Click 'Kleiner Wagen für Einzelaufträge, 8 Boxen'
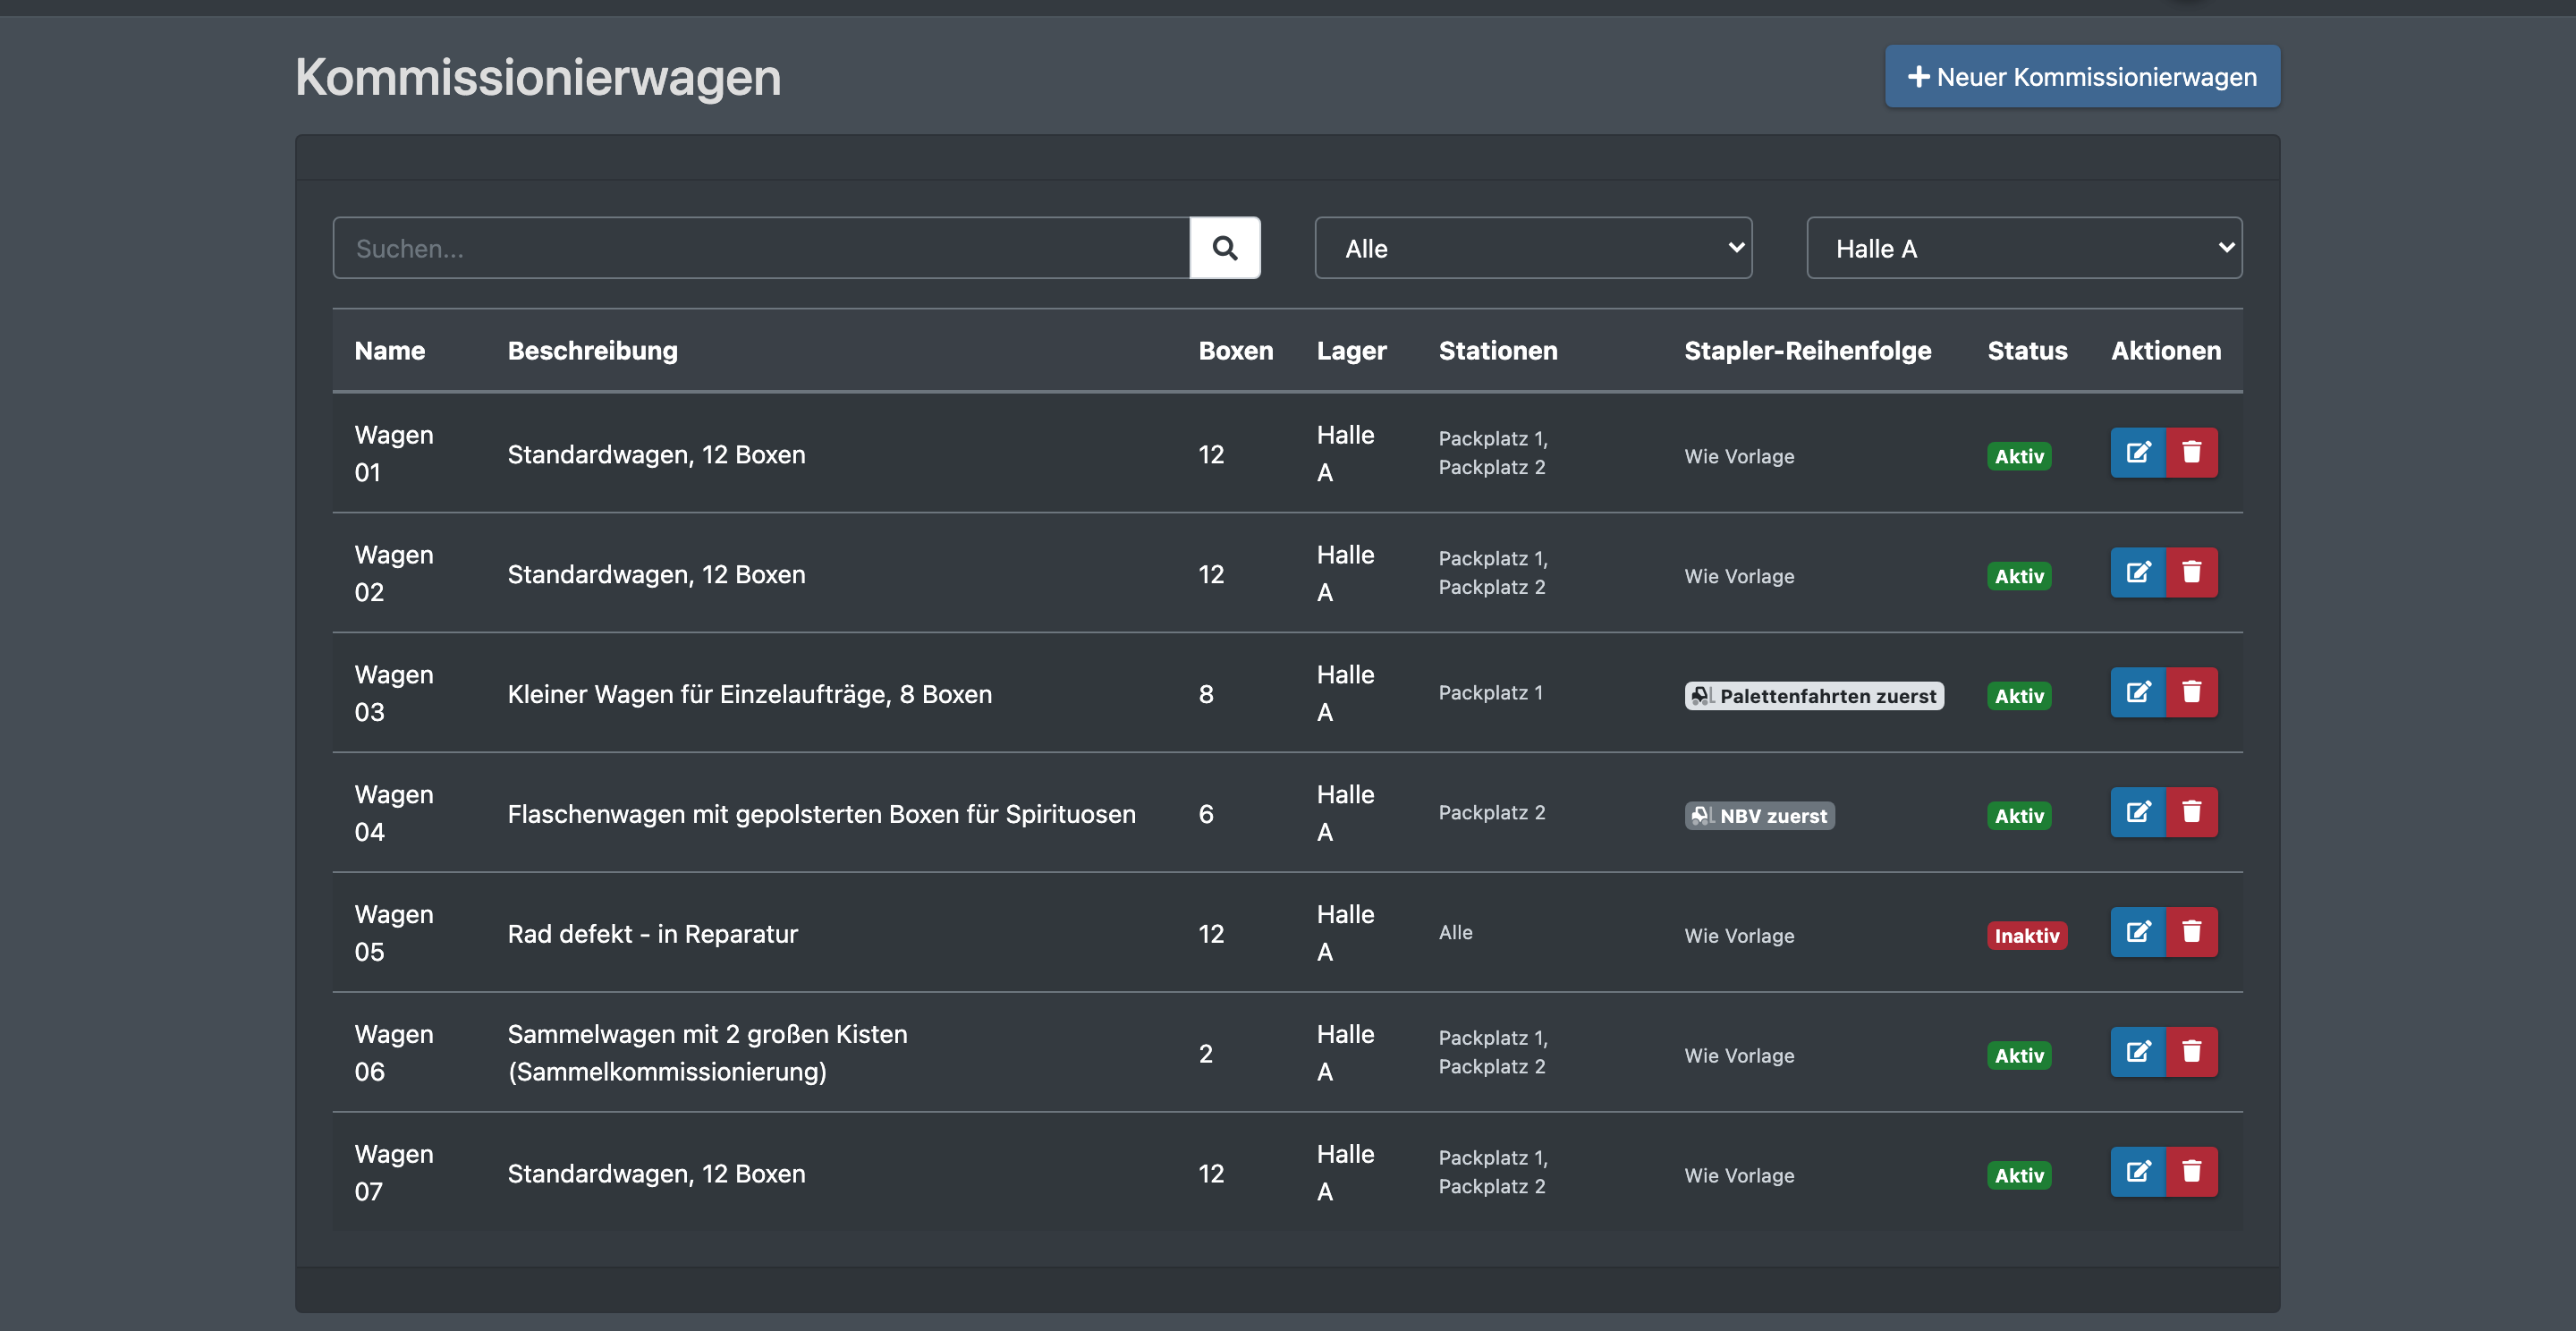The image size is (2576, 1331). 750,694
